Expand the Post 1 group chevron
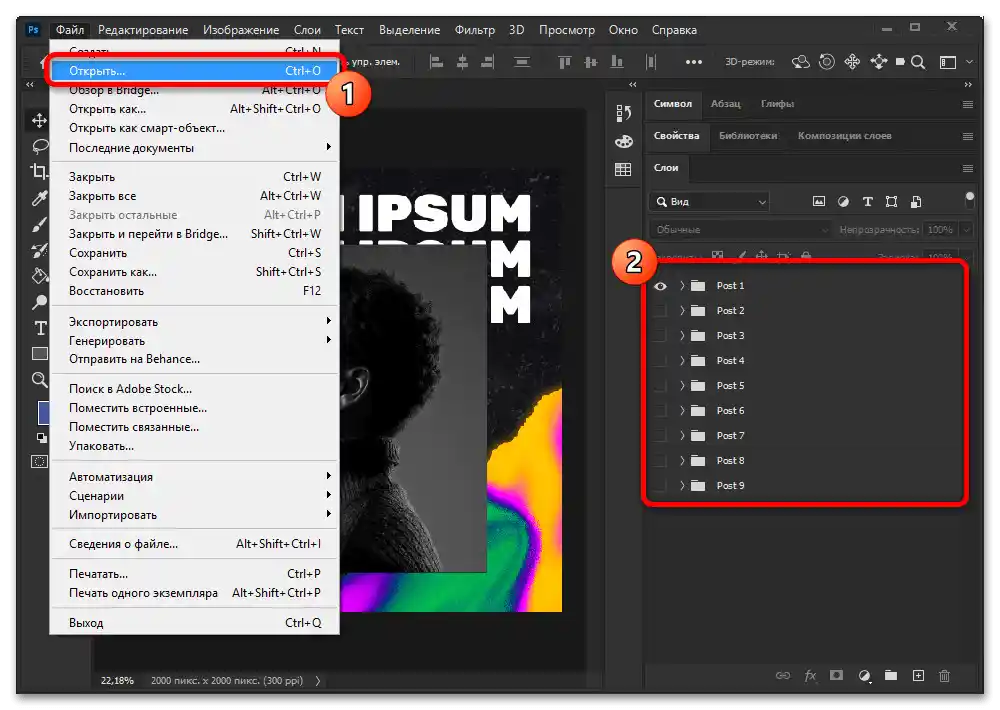The height and width of the screenshot is (710, 1000). 682,286
